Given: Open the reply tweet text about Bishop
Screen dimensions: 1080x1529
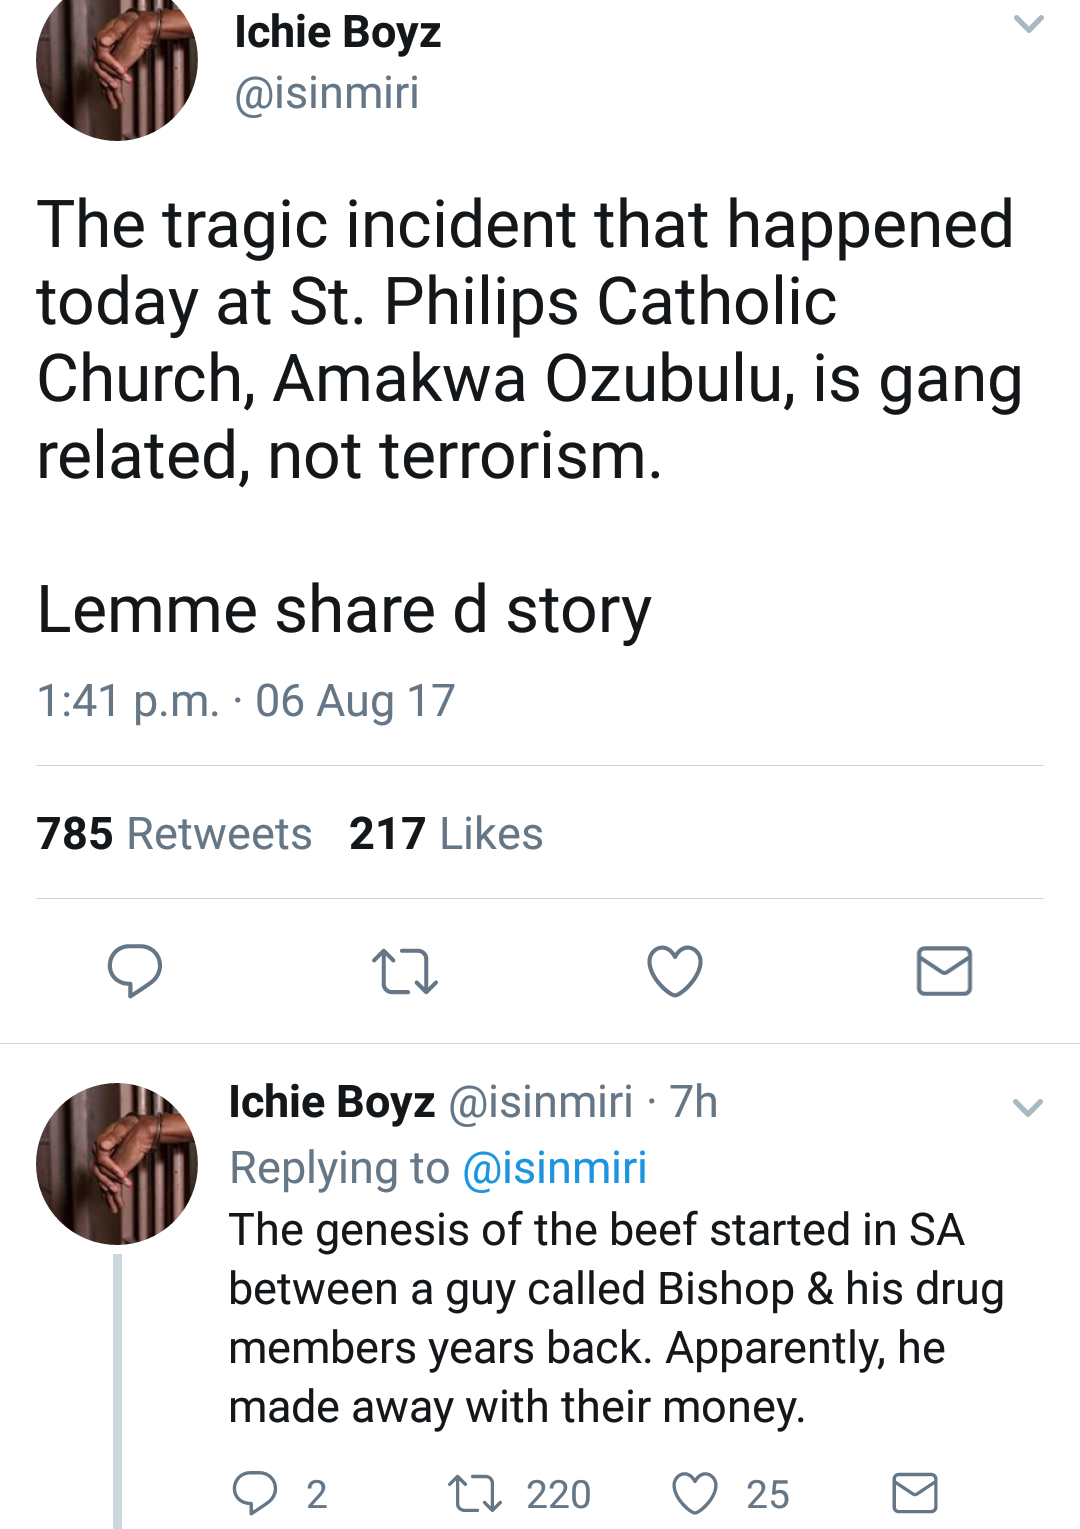Looking at the screenshot, I should (x=600, y=1318).
